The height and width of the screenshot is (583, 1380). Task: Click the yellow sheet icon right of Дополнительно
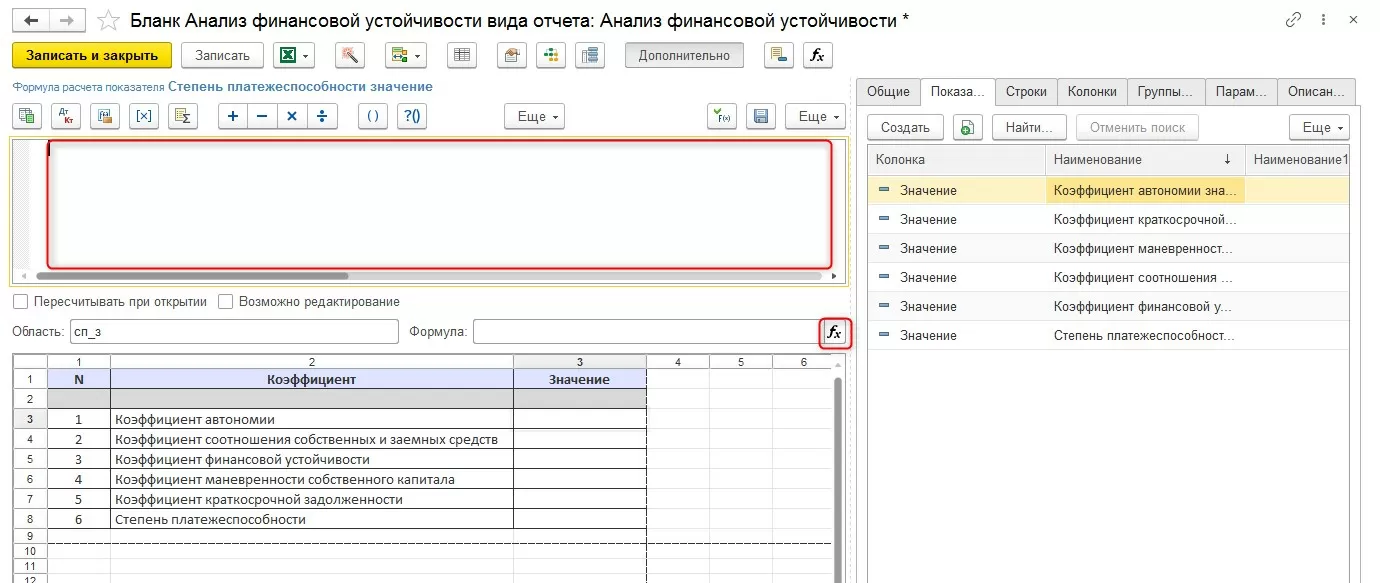(x=779, y=55)
